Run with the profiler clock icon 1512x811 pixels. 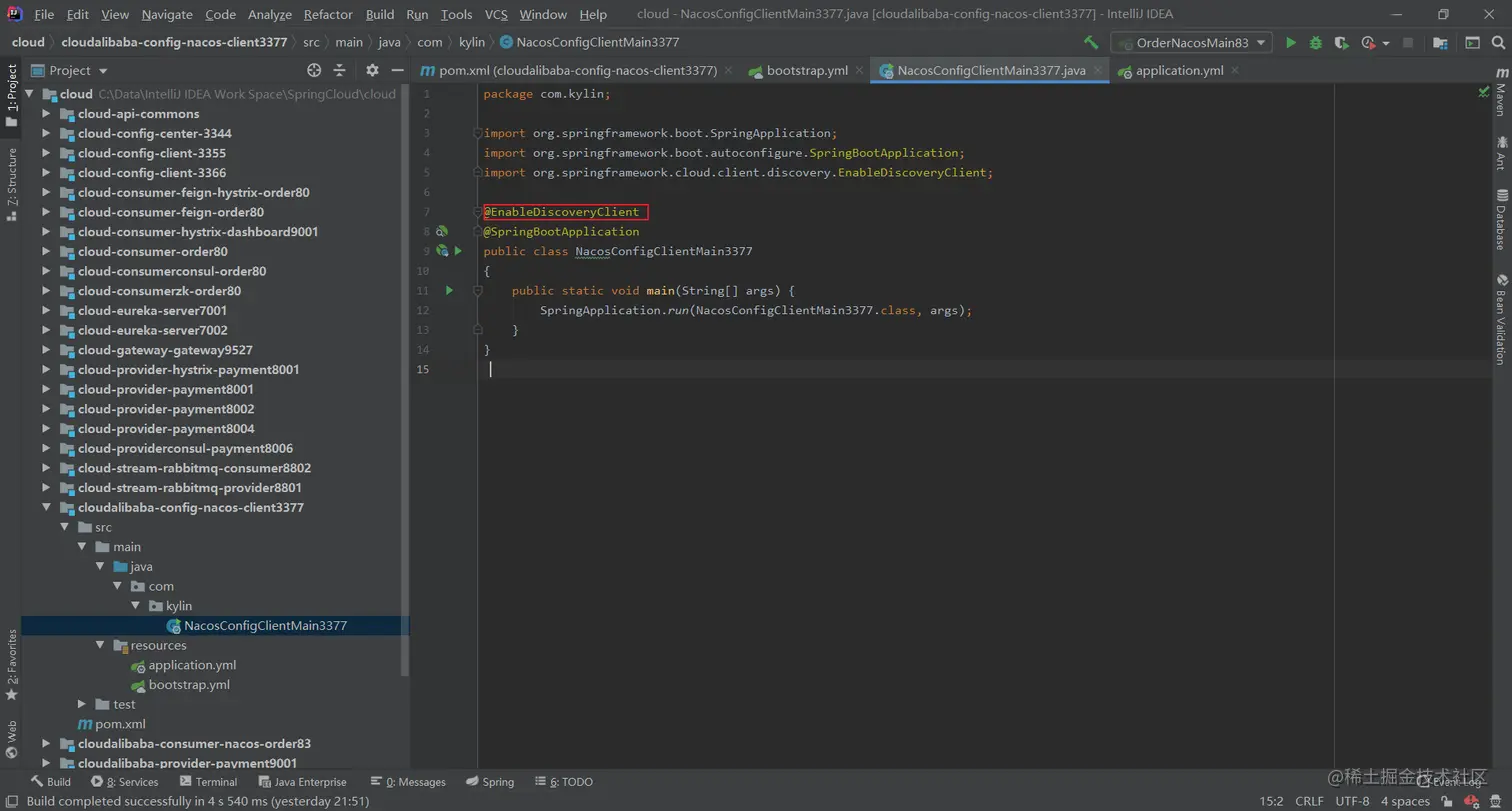tap(1368, 43)
